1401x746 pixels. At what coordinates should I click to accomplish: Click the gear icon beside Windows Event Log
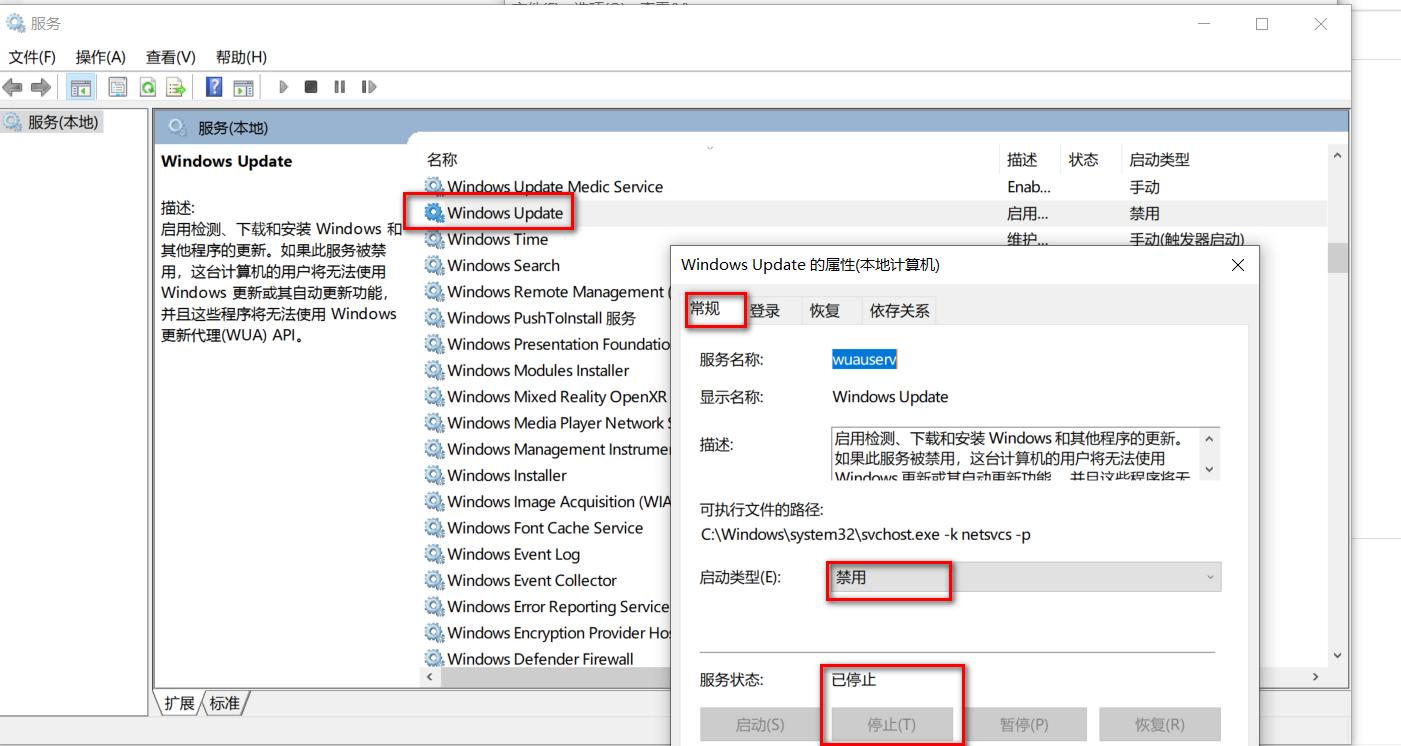[434, 554]
